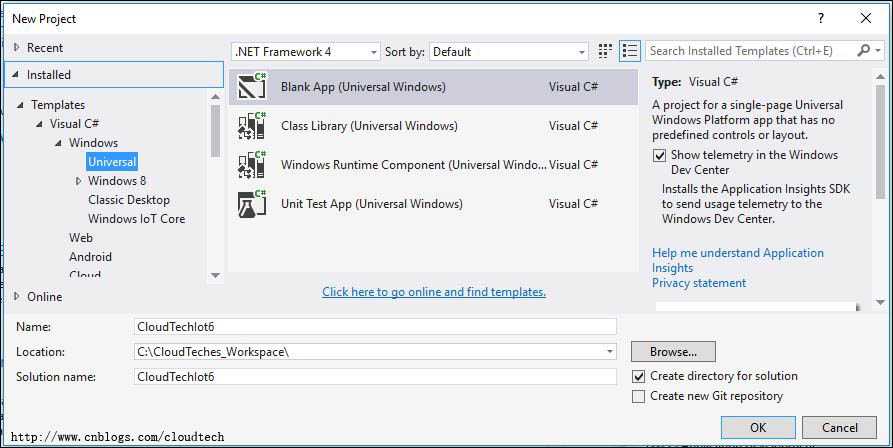This screenshot has height=448, width=893.
Task: Select the Universal tree item
Action: coord(112,162)
